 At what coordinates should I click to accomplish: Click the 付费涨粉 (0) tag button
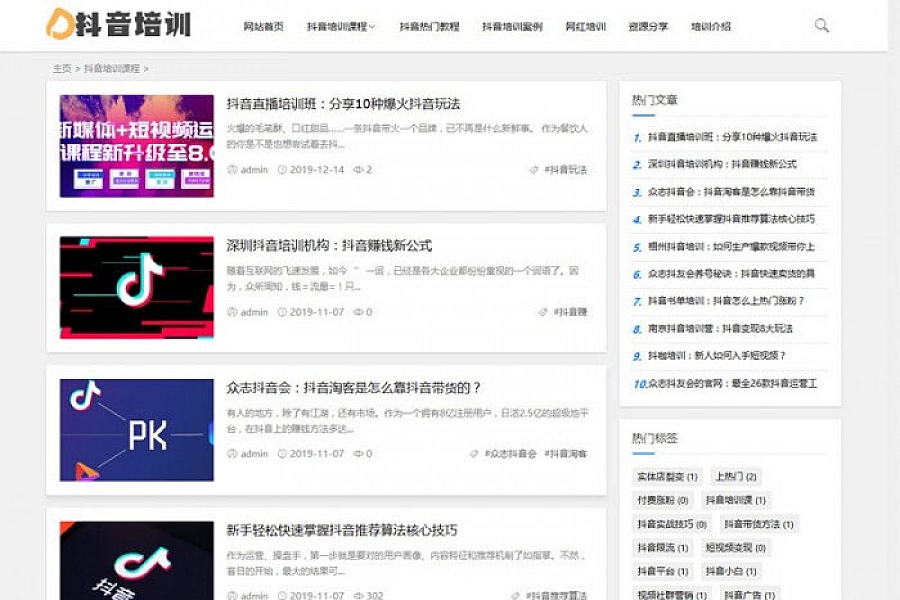click(x=662, y=500)
